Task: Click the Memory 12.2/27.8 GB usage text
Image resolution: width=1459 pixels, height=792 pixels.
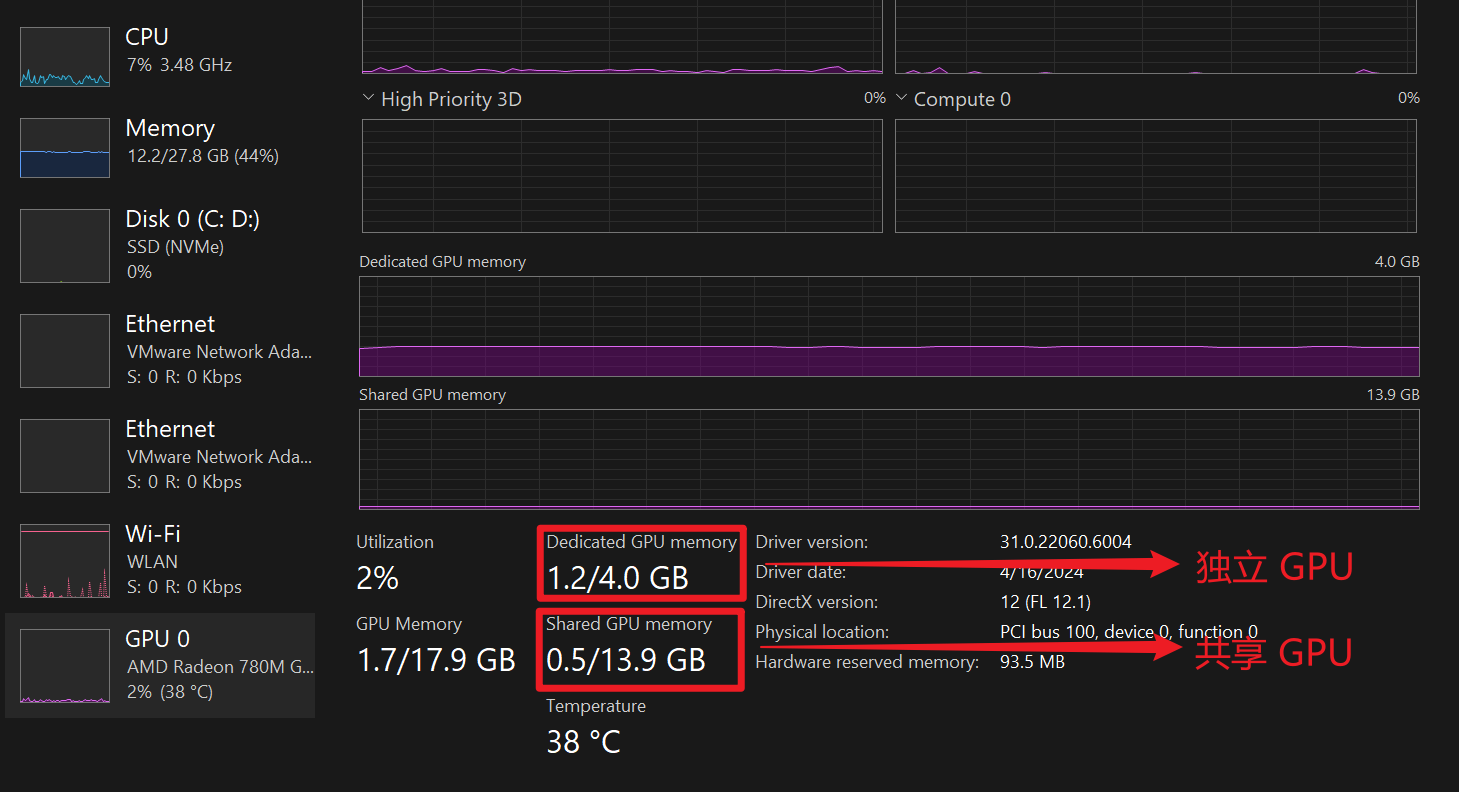Action: point(202,156)
